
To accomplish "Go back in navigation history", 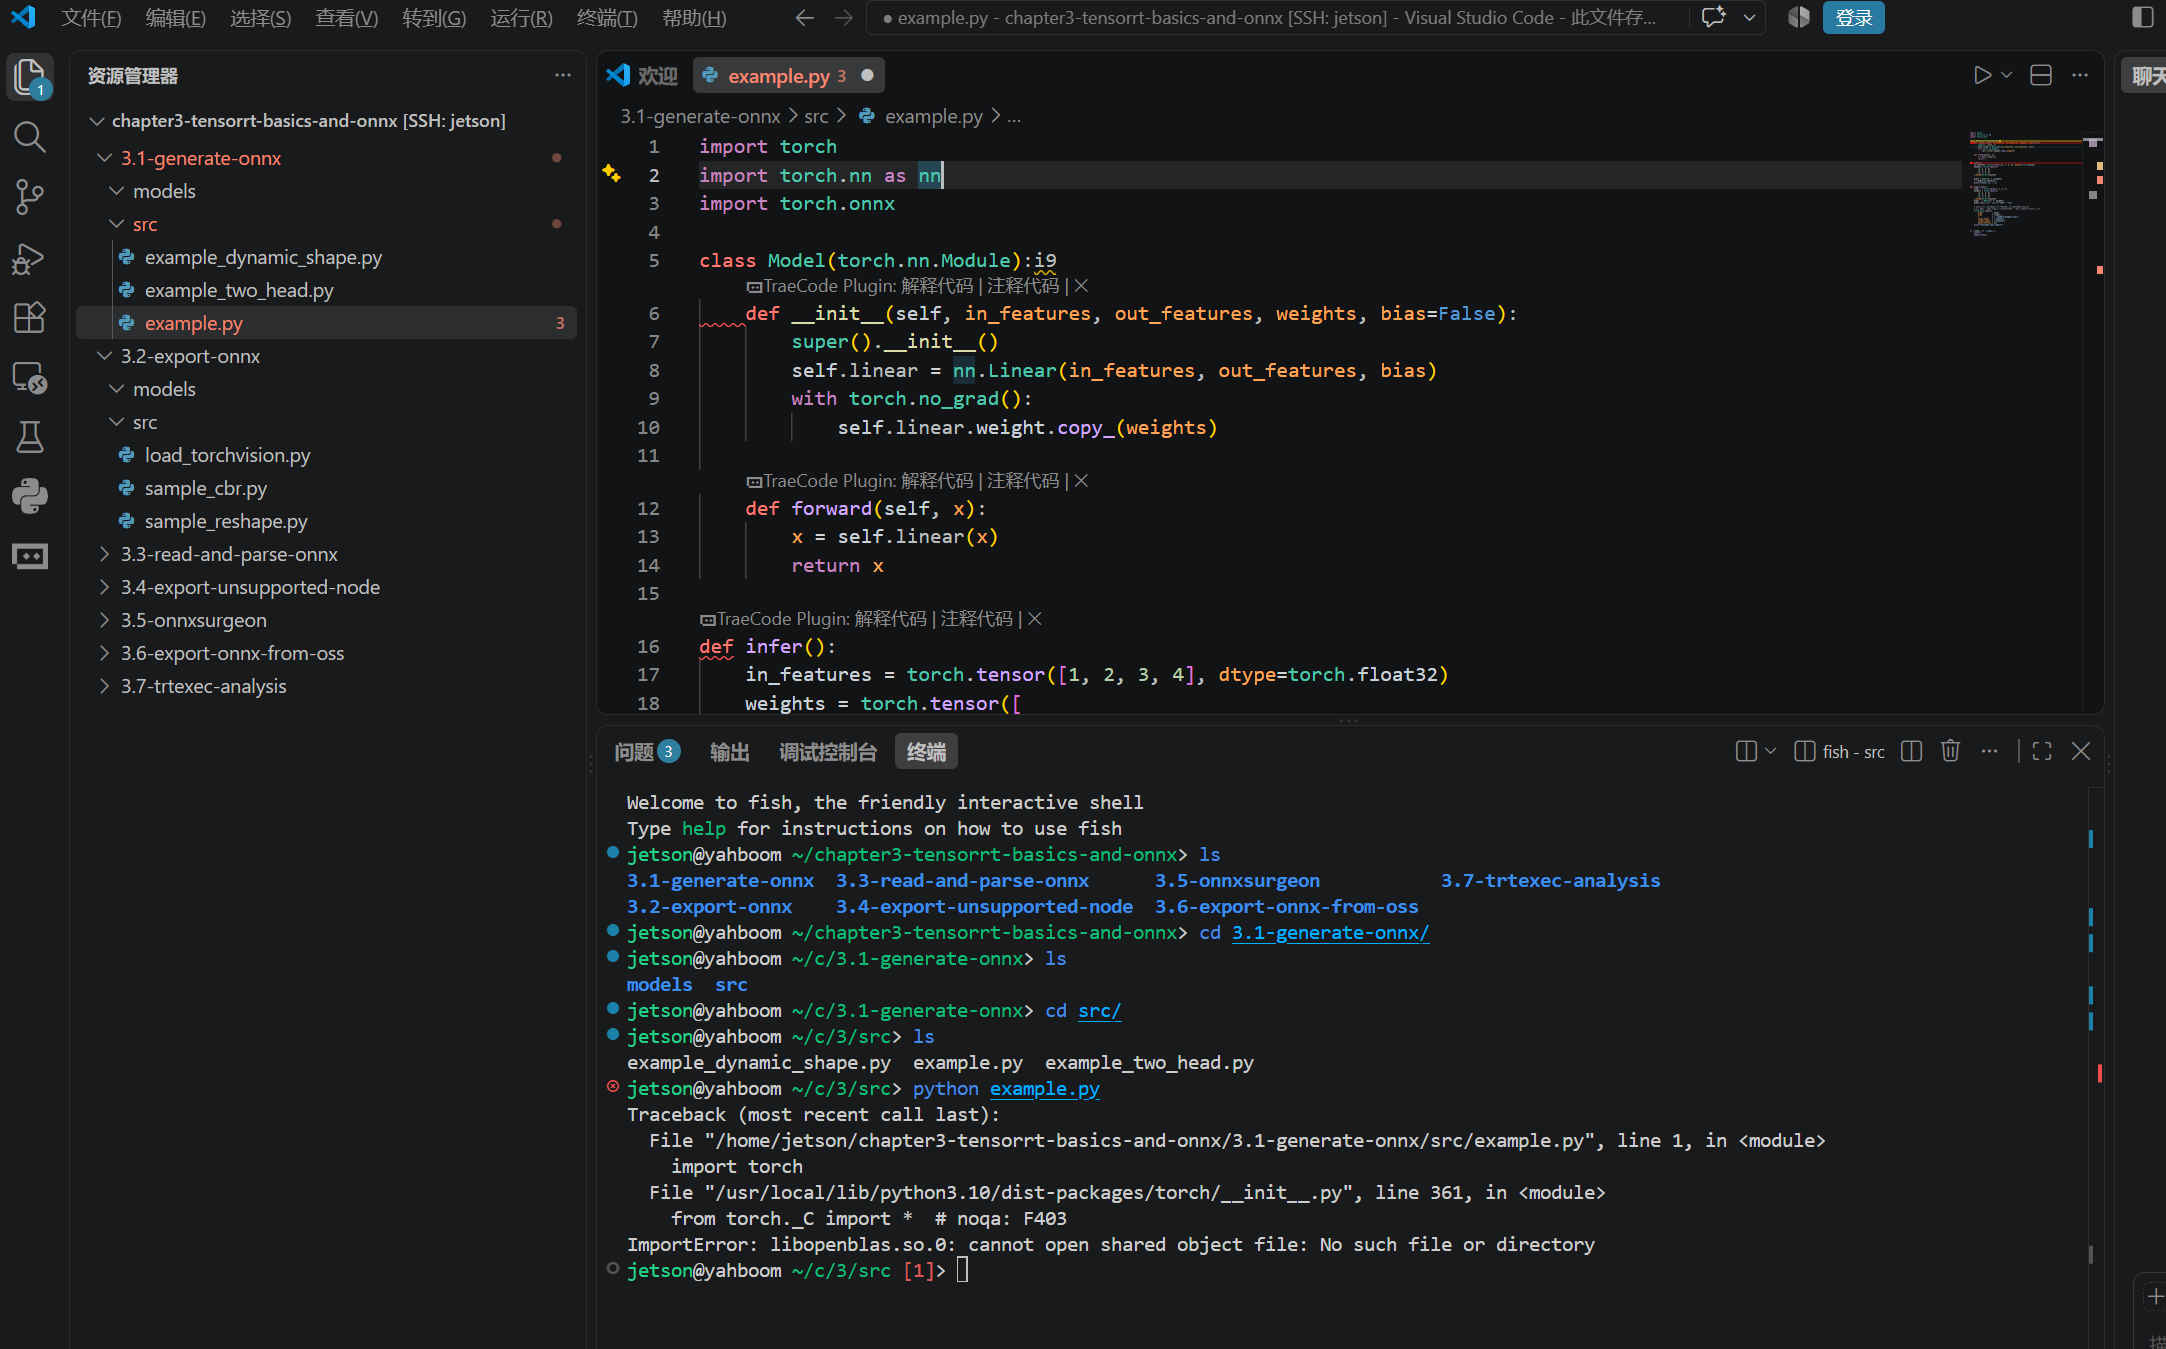I will 804,18.
